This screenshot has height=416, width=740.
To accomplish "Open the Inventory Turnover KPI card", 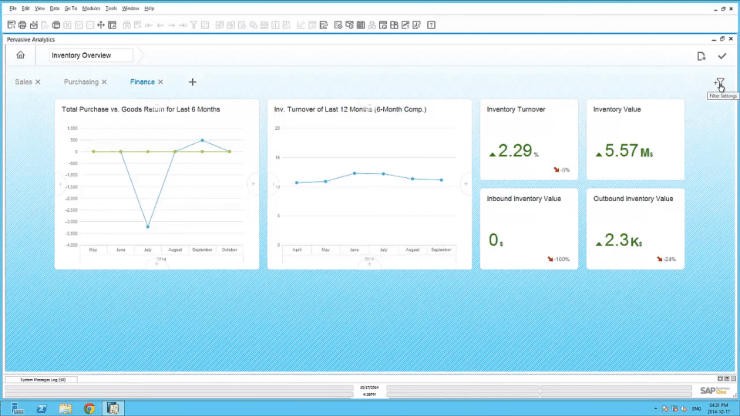I will (x=528, y=140).
